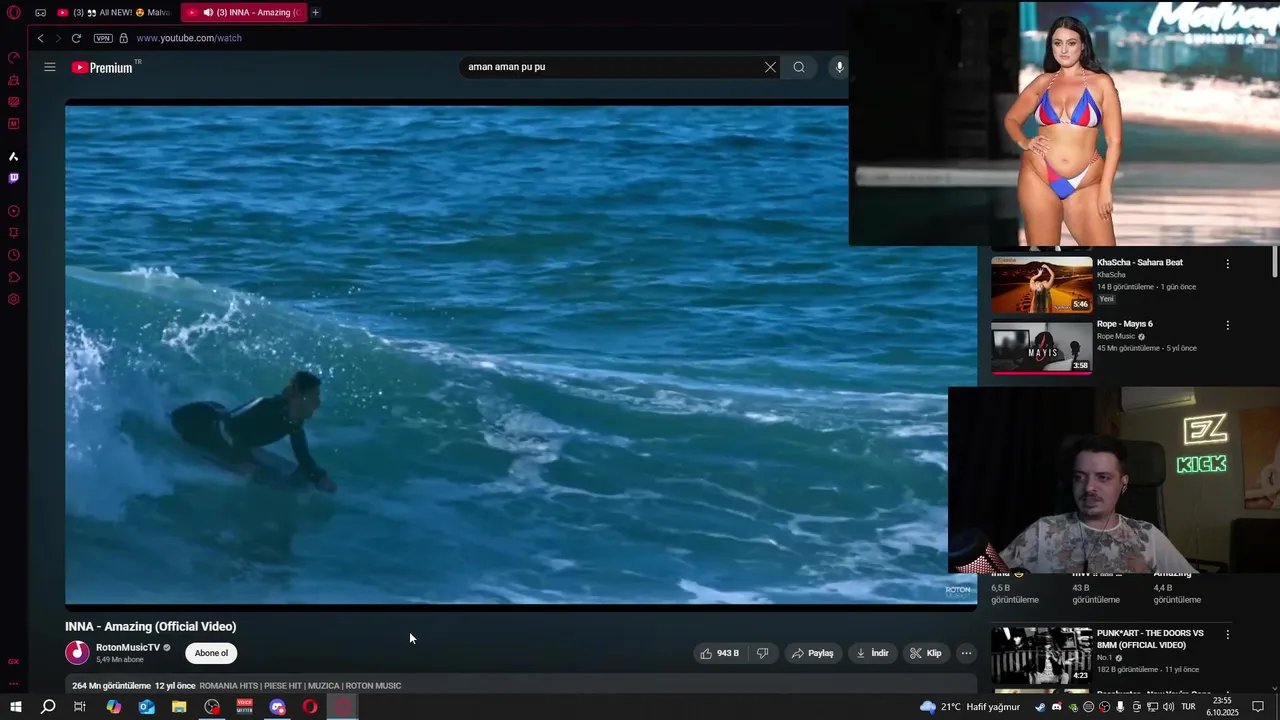
Task: Expand description showing '264 Mn görüntüleme'
Action: [520, 685]
